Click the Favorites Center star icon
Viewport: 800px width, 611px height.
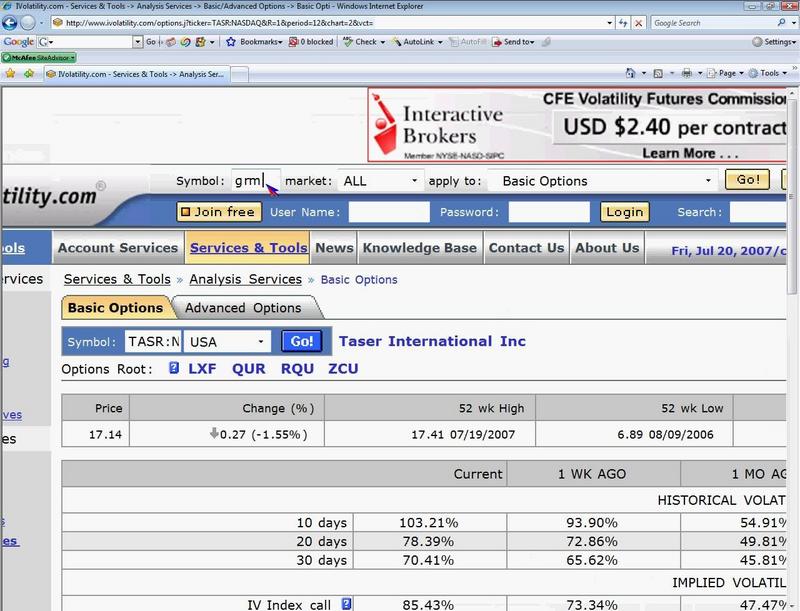click(x=10, y=74)
